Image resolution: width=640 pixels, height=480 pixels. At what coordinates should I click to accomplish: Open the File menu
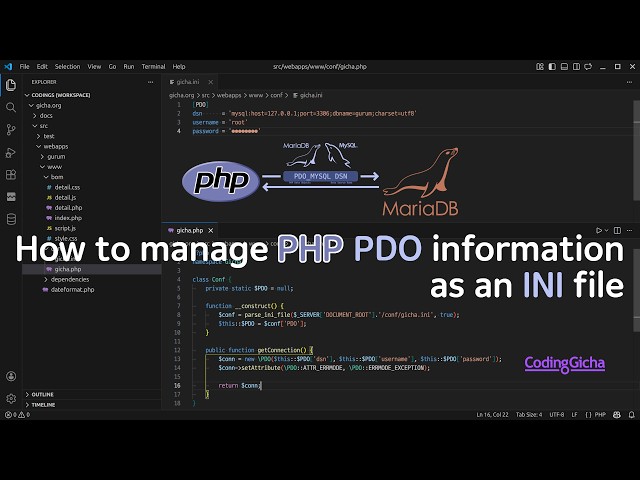tap(24, 67)
